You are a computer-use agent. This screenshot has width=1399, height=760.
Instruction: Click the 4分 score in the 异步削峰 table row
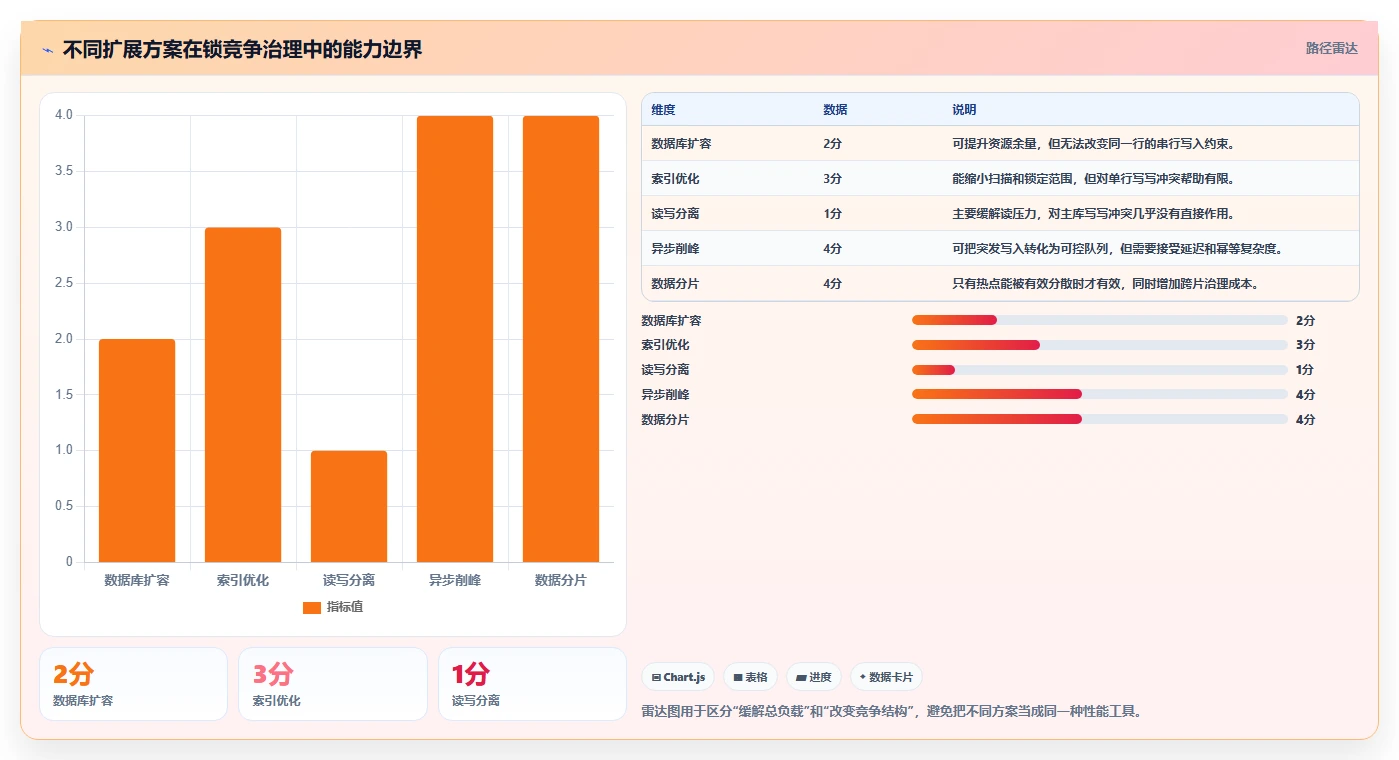coord(832,249)
